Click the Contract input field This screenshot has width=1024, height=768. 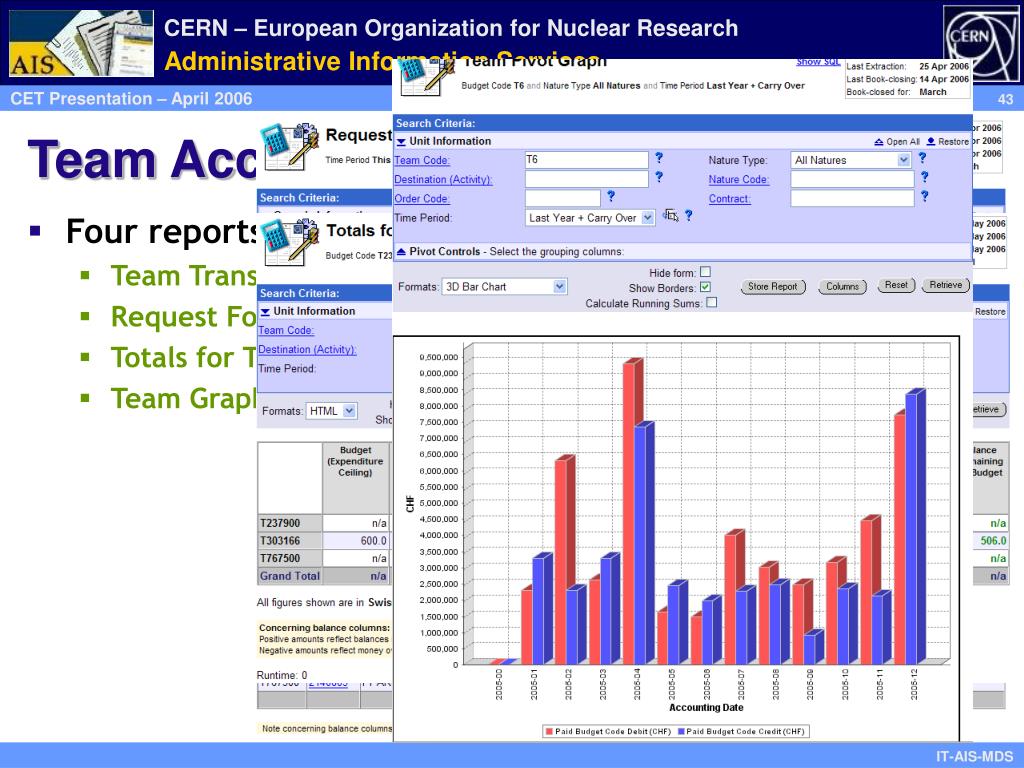click(852, 198)
